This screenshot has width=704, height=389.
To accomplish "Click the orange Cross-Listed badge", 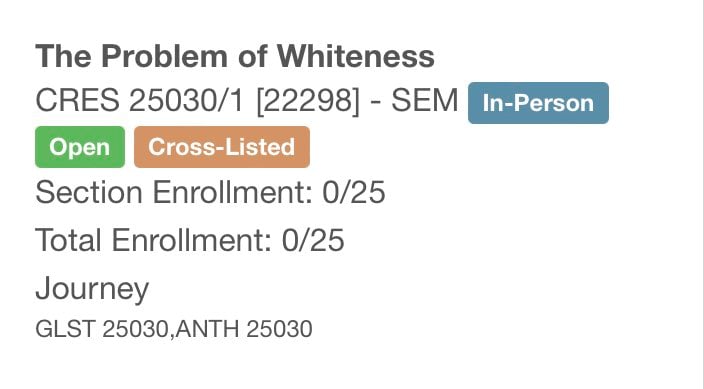I will click(222, 147).
